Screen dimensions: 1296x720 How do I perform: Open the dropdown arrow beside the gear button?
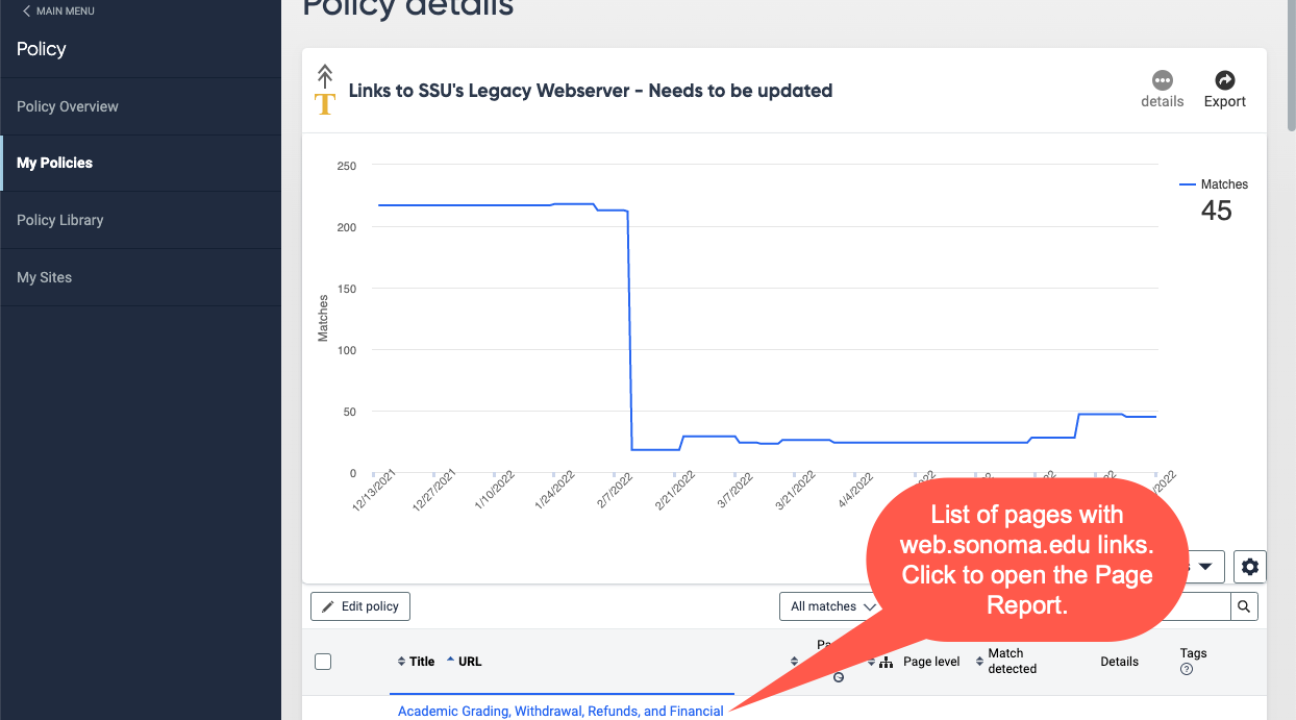click(x=1205, y=567)
